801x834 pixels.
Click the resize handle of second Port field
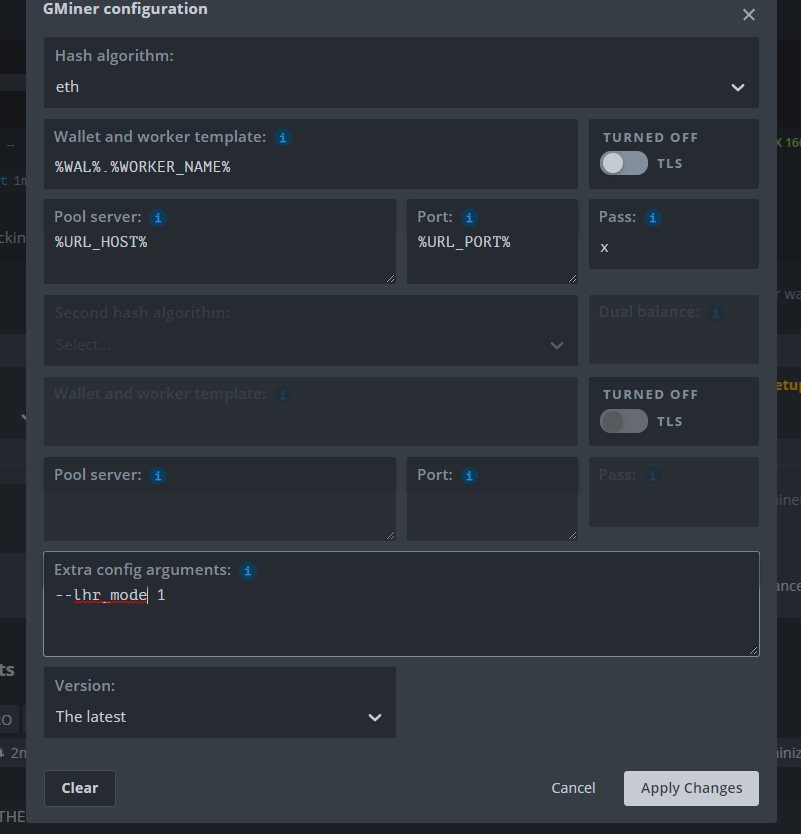tap(572, 536)
